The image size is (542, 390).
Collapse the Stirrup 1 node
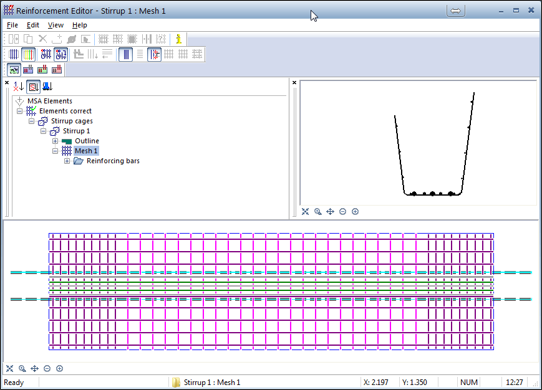(x=43, y=131)
